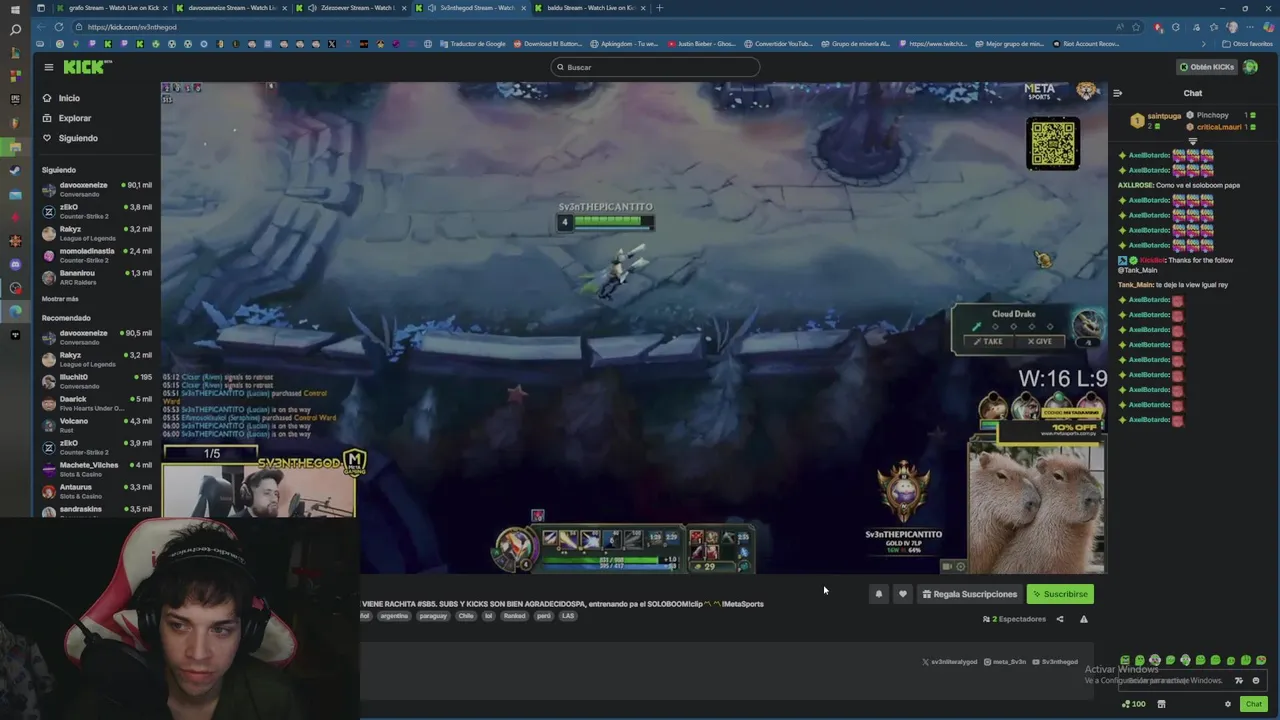Open a new browser tab
Viewport: 1280px width, 720px height.
[659, 8]
